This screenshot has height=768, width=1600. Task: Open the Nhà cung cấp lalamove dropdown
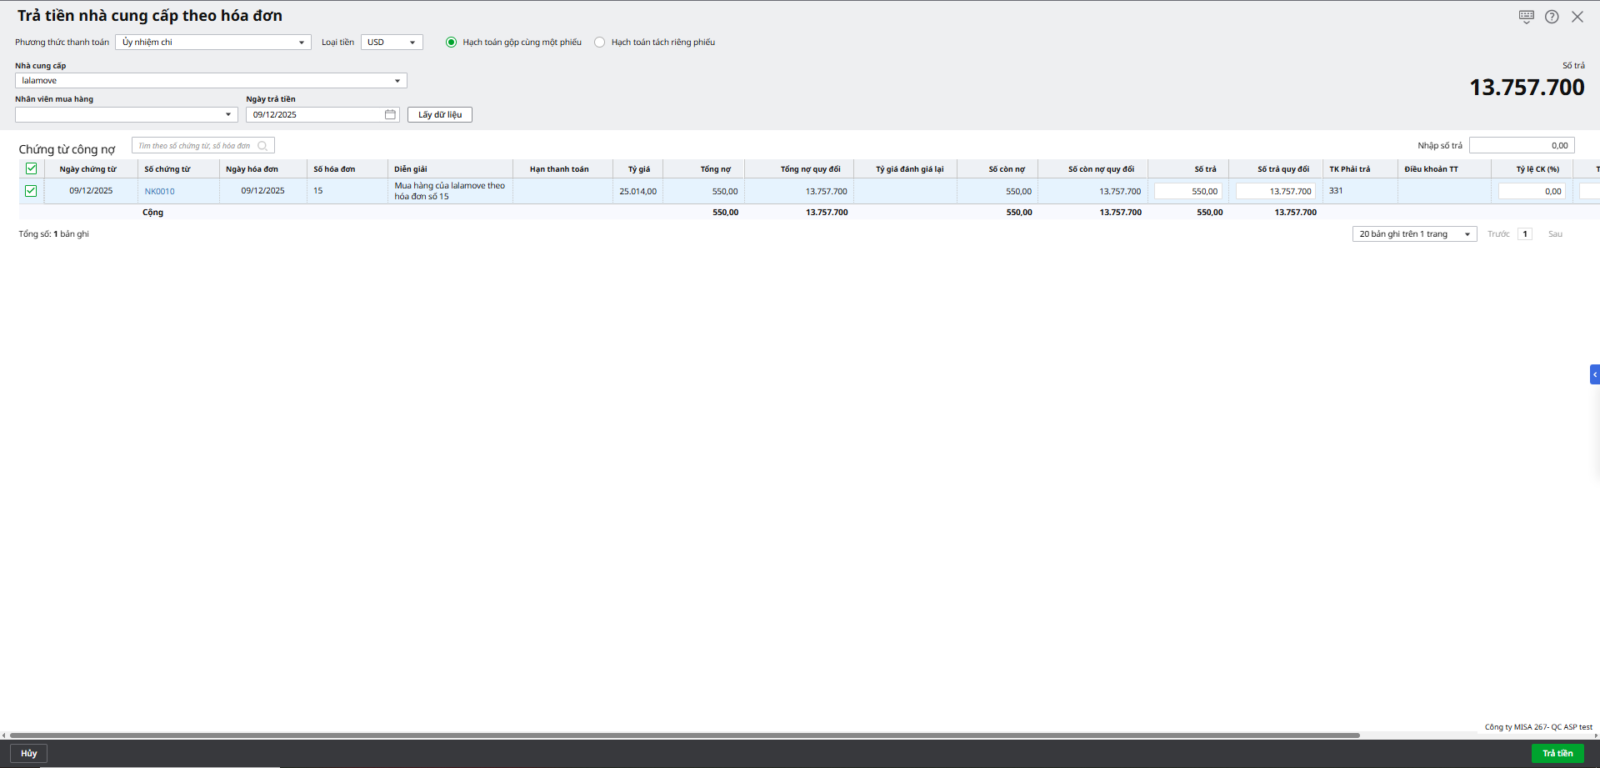pyautogui.click(x=397, y=81)
